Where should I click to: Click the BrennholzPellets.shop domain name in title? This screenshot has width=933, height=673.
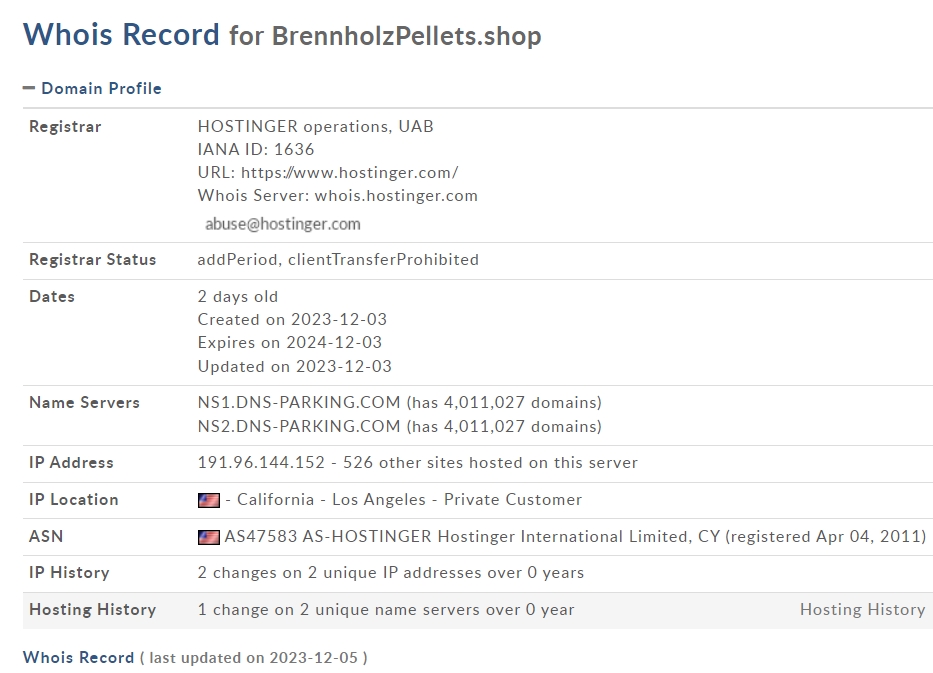[406, 36]
